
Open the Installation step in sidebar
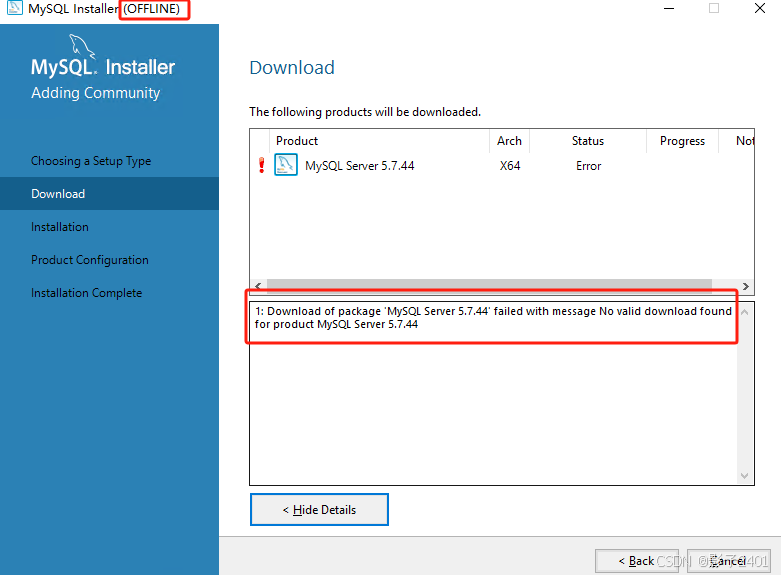pos(60,227)
